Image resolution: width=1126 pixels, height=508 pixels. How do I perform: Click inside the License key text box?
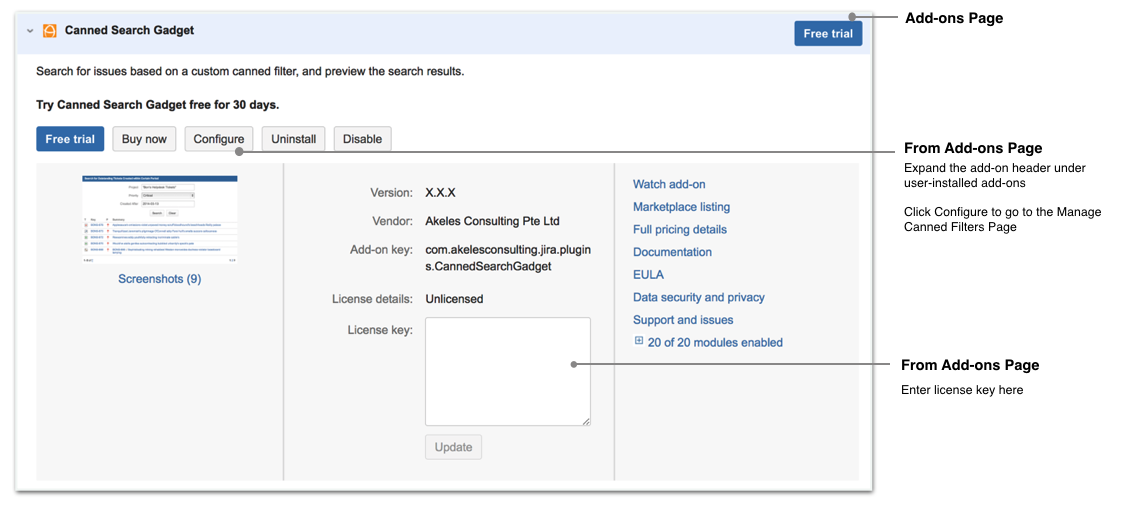[x=507, y=371]
